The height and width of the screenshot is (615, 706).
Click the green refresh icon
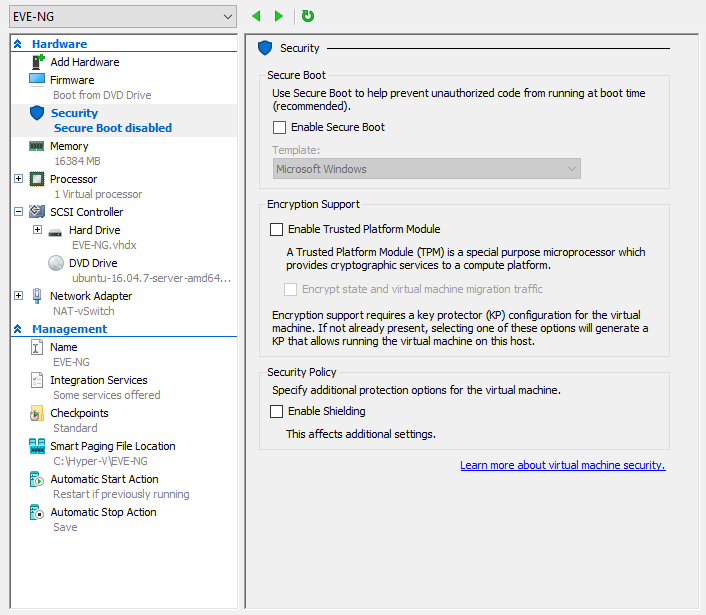[x=308, y=16]
